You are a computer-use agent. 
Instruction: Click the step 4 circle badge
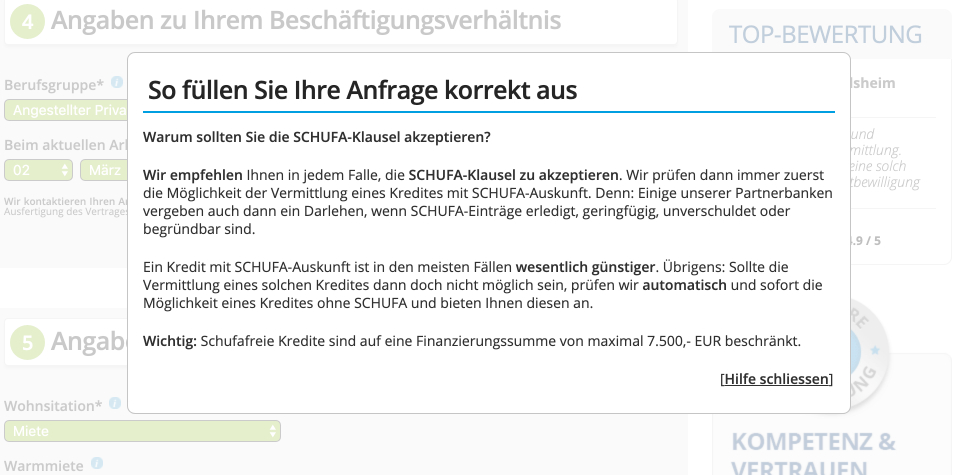pyautogui.click(x=27, y=21)
